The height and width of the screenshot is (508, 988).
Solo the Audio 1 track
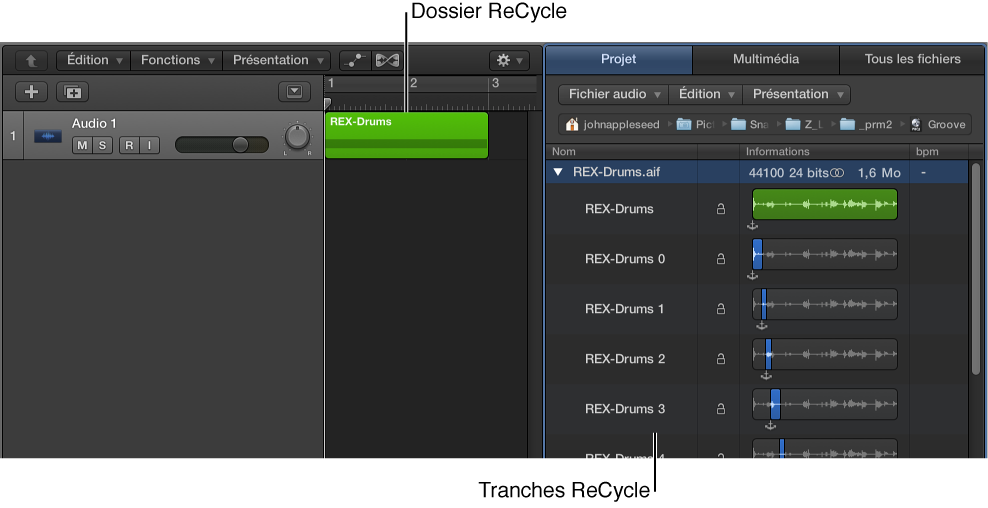point(102,146)
